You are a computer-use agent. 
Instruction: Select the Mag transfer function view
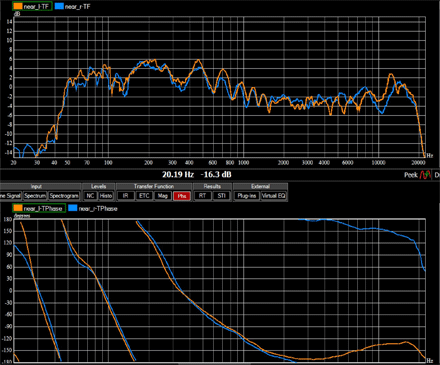pyautogui.click(x=163, y=196)
